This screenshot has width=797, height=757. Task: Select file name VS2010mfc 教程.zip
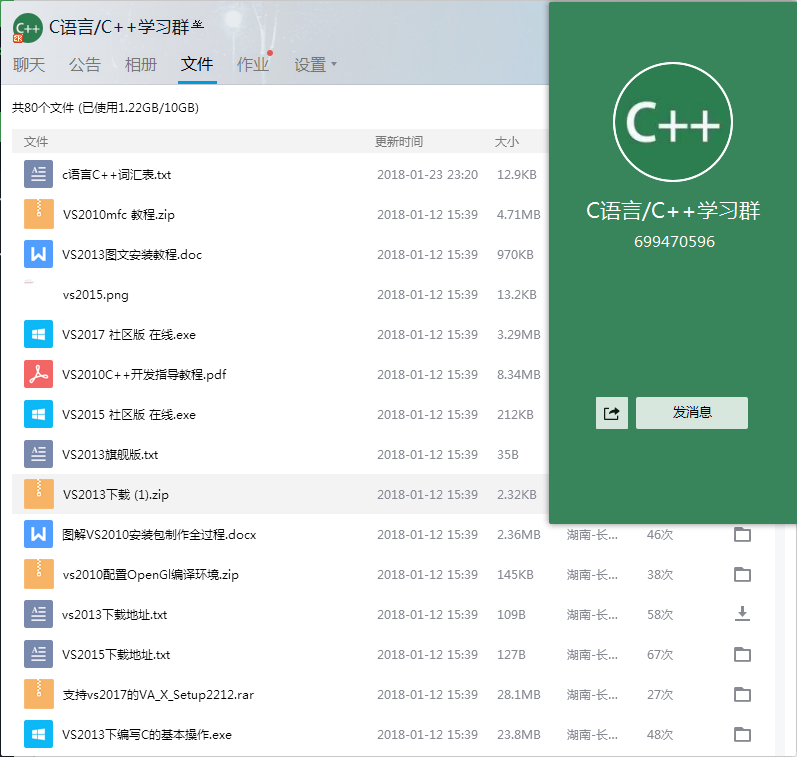coord(118,215)
